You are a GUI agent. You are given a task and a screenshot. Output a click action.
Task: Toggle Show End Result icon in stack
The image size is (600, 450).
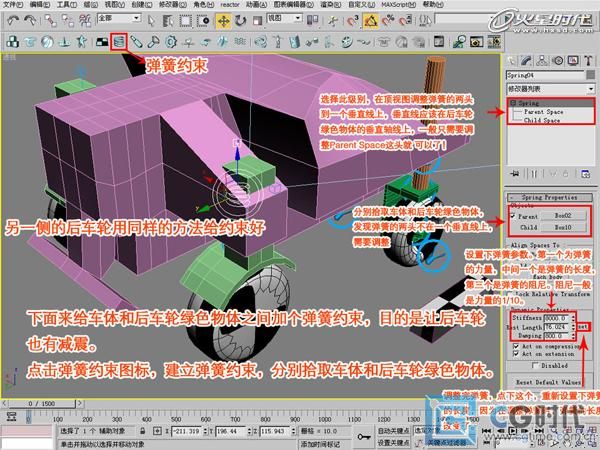(x=534, y=174)
